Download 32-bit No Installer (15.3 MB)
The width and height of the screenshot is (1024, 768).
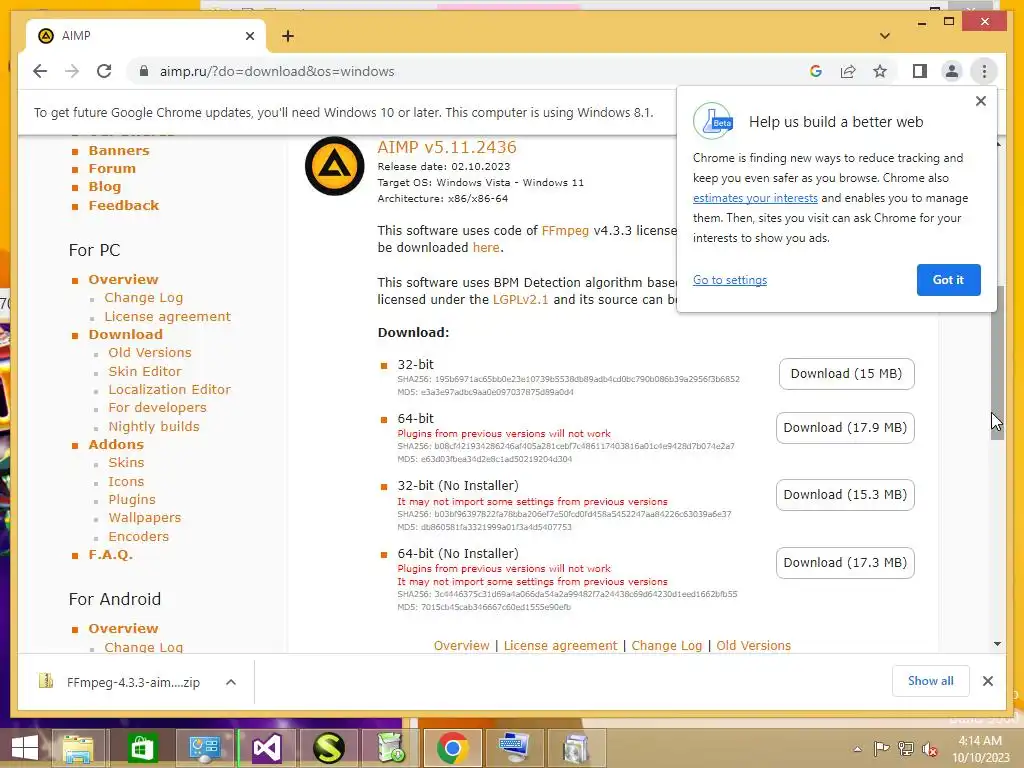pos(845,495)
